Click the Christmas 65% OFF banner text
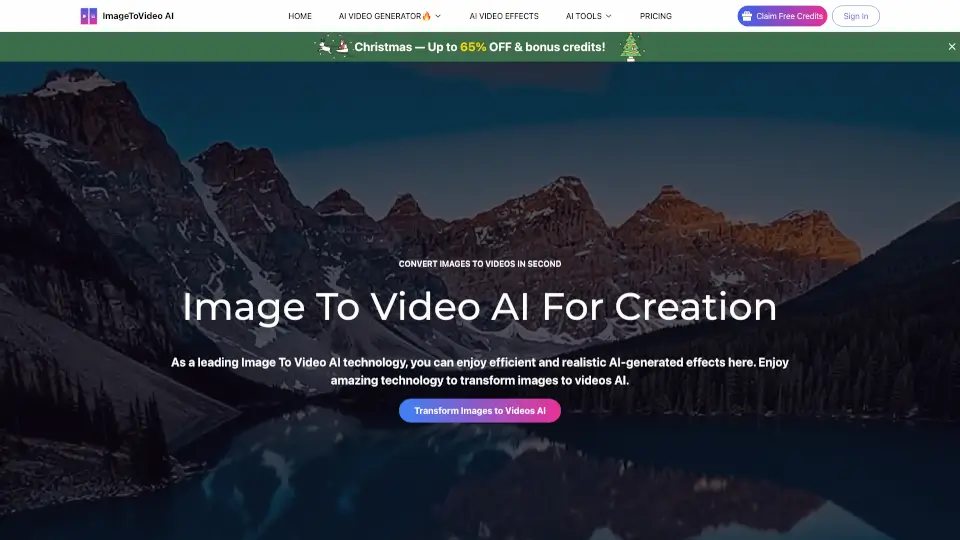This screenshot has height=540, width=960. tap(479, 47)
